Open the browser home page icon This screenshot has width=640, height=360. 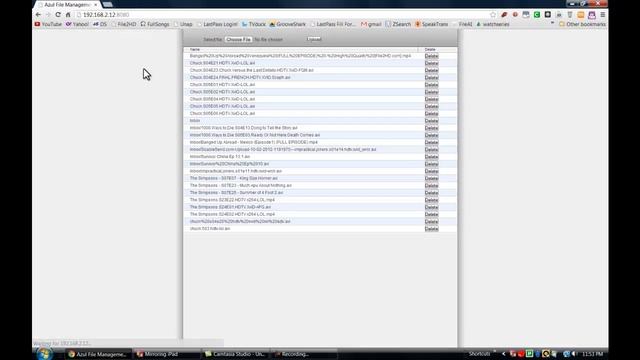tap(68, 15)
